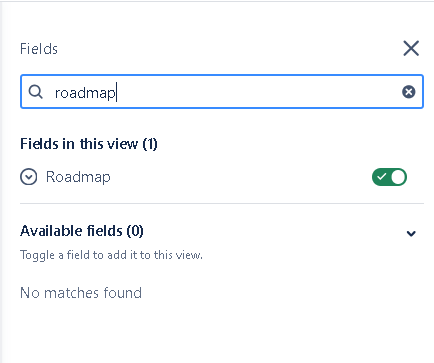Clear the roadmap search text
Screen dimensions: 434x363
pos(409,92)
